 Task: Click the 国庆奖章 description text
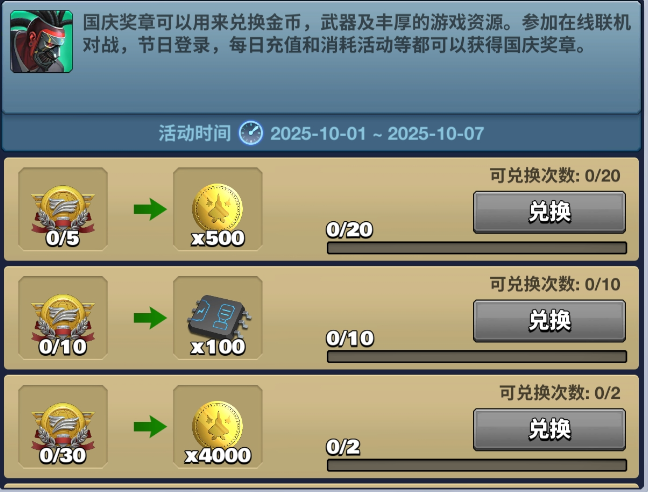[357, 34]
